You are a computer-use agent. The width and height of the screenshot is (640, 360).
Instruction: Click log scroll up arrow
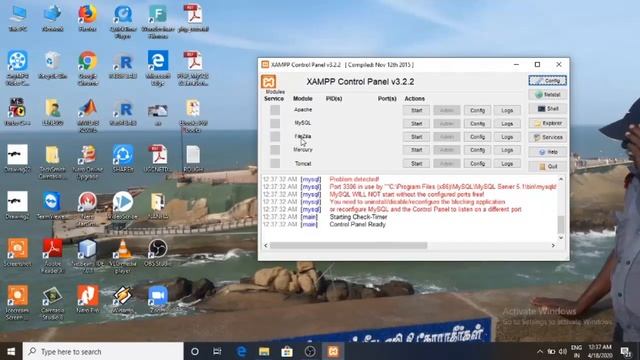[x=561, y=179]
